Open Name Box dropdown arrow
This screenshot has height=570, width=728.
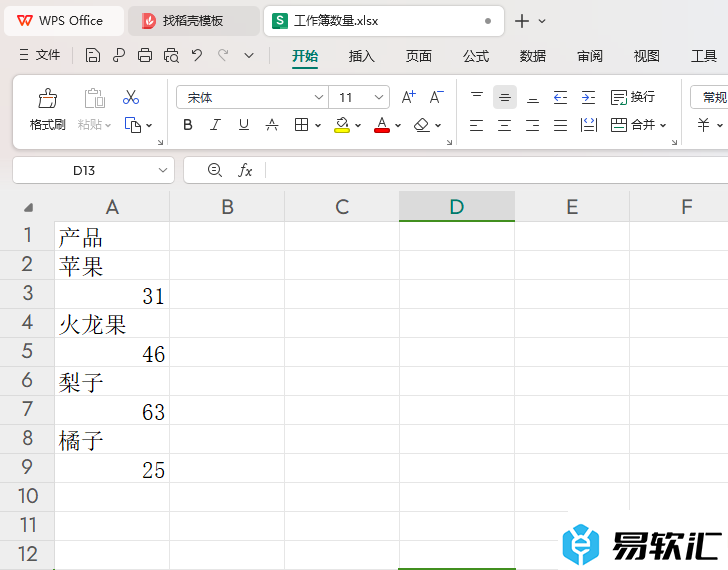(x=162, y=170)
